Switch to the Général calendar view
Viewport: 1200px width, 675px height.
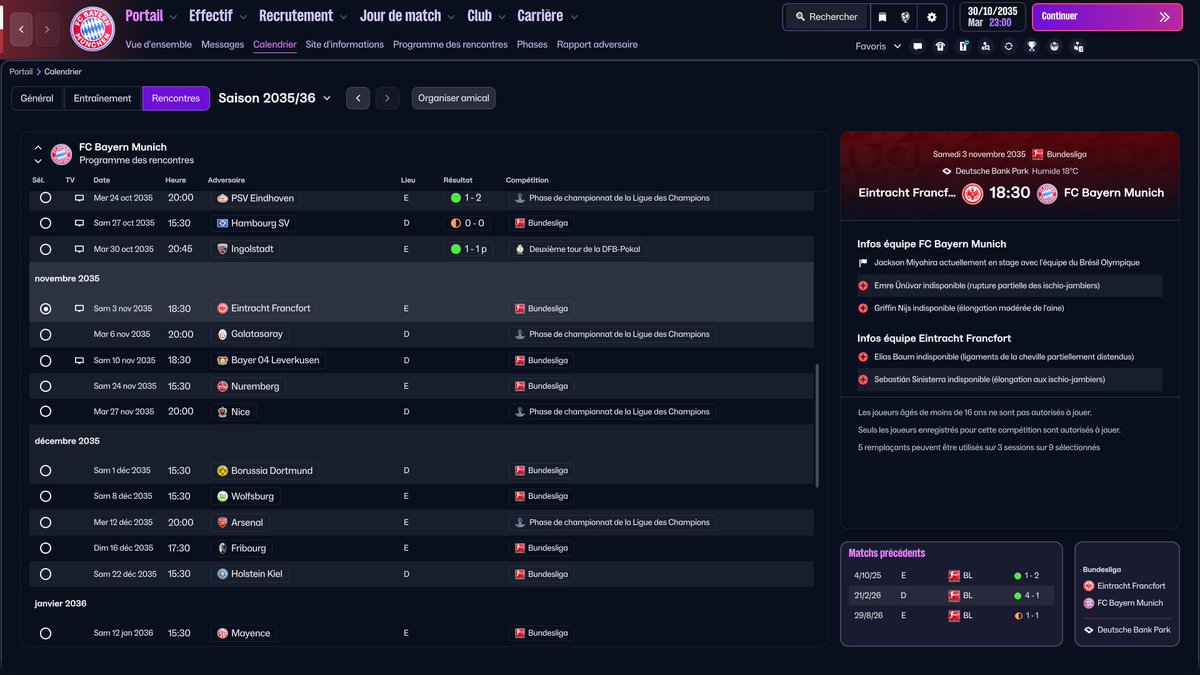pos(37,98)
